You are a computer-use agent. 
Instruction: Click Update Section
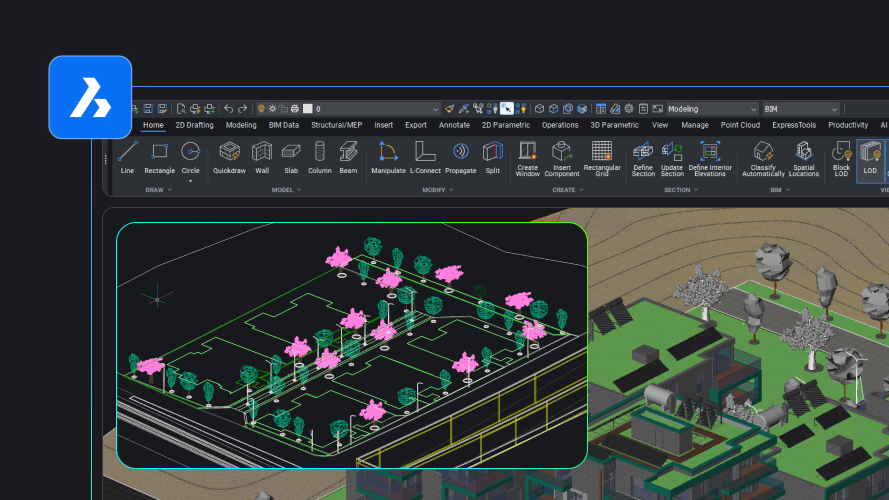click(x=672, y=159)
